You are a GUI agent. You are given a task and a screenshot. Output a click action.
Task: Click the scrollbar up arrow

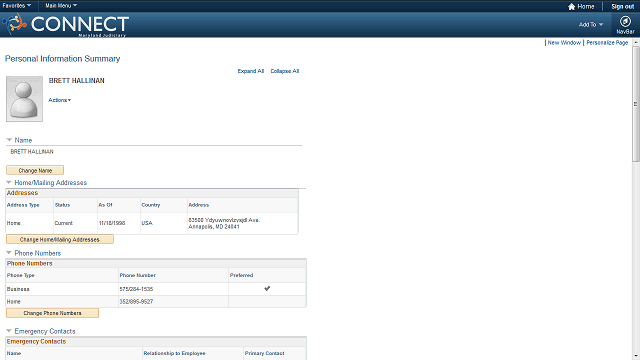(636, 42)
